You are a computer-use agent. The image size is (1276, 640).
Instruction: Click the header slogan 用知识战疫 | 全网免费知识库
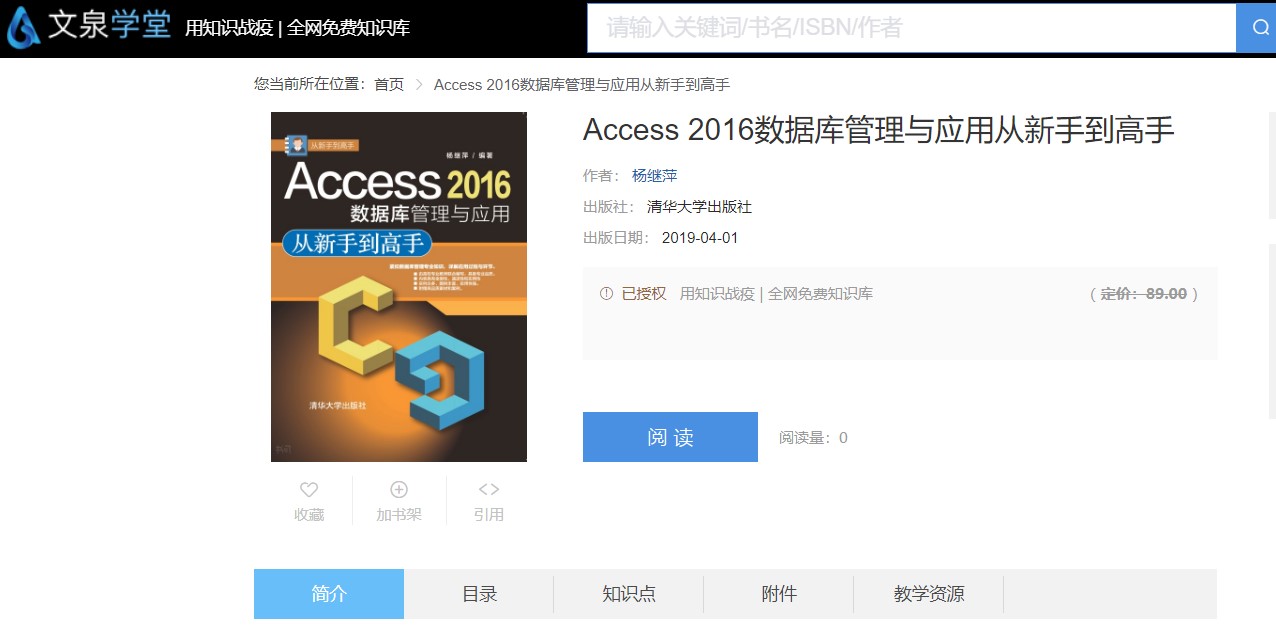[x=297, y=28]
